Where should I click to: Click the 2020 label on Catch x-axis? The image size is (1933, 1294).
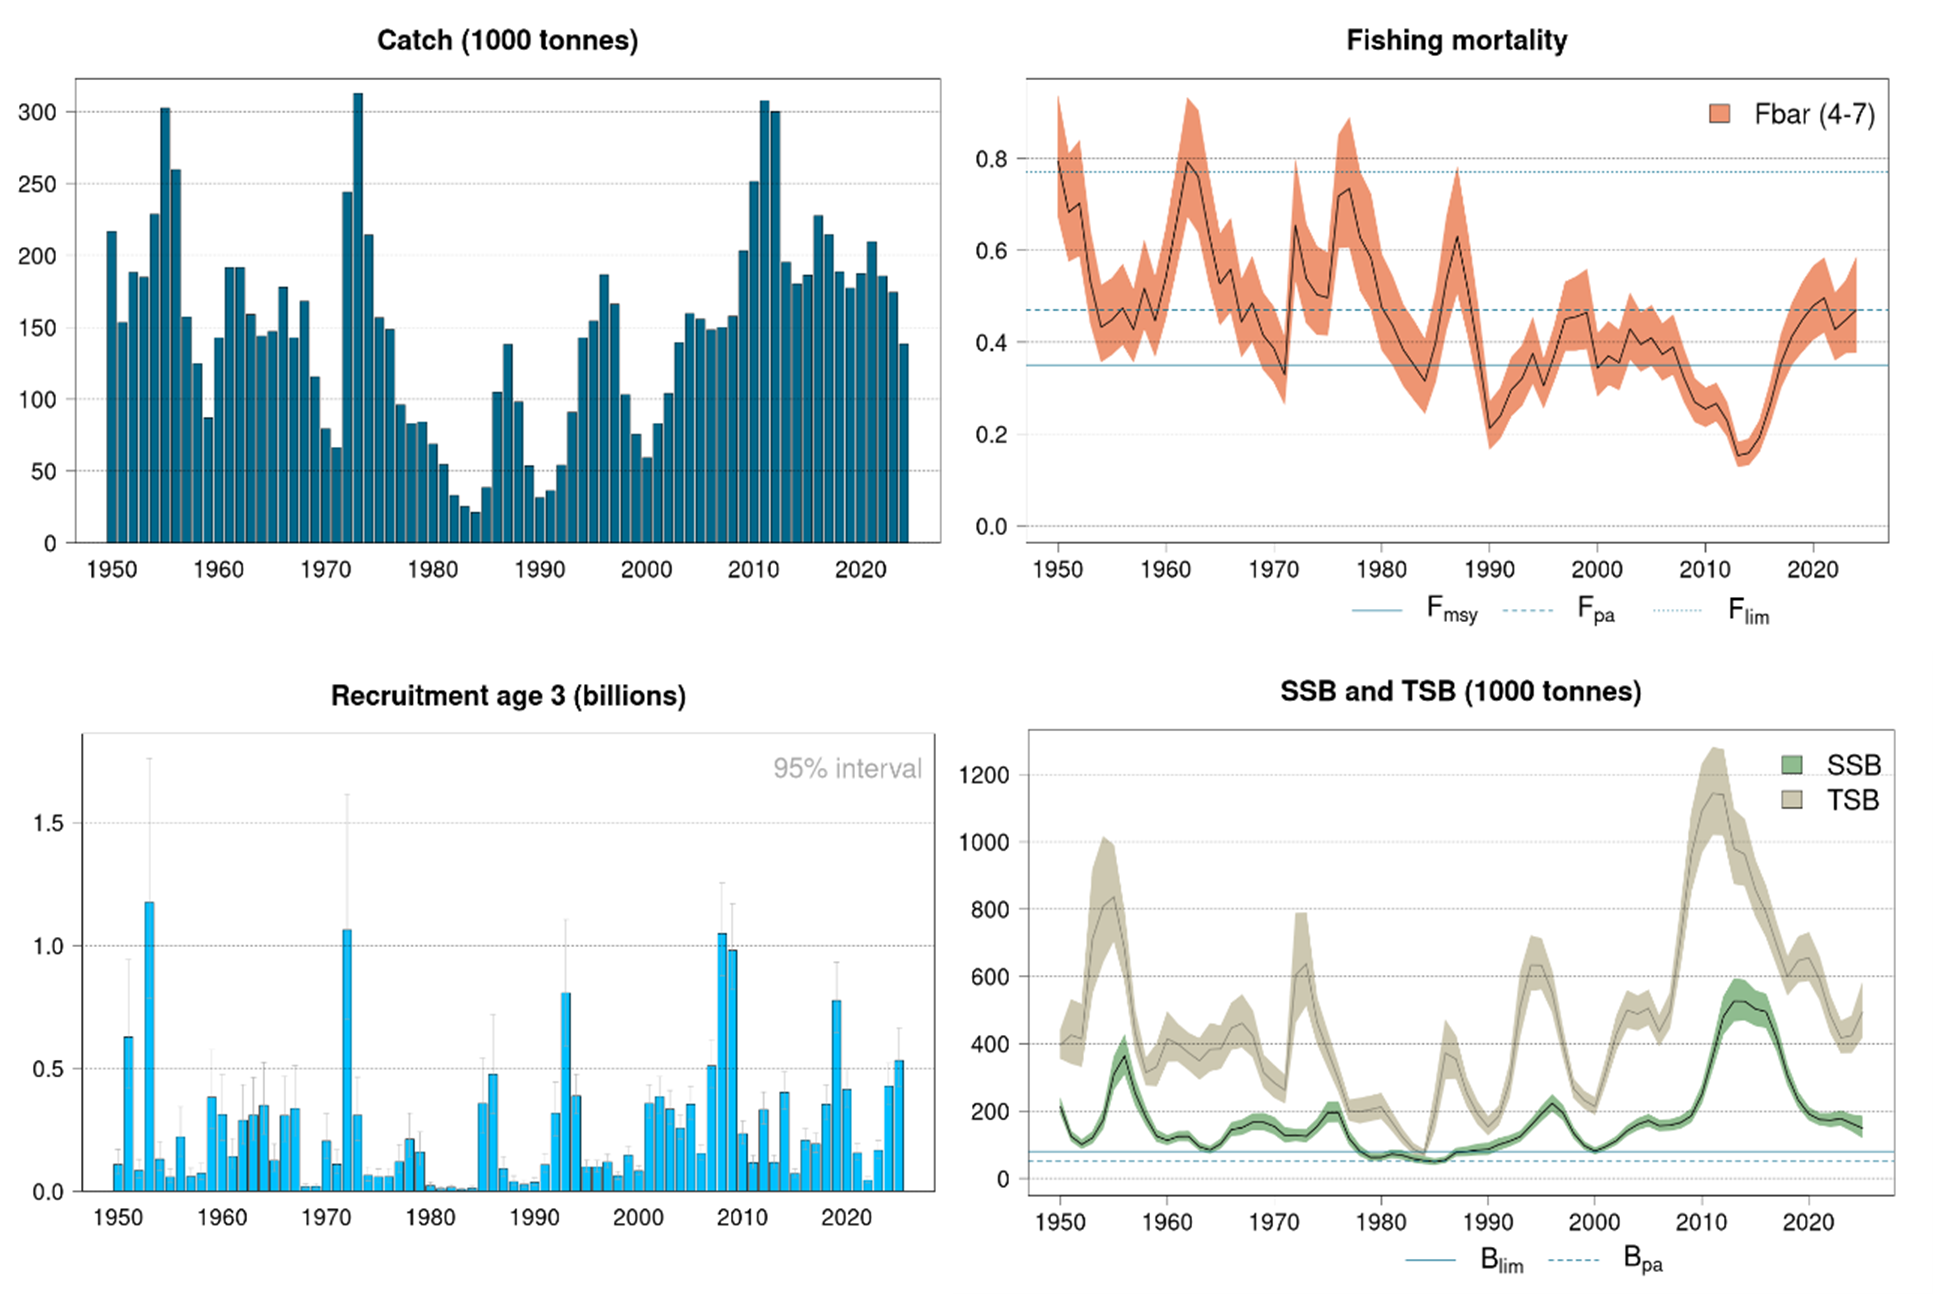[860, 569]
